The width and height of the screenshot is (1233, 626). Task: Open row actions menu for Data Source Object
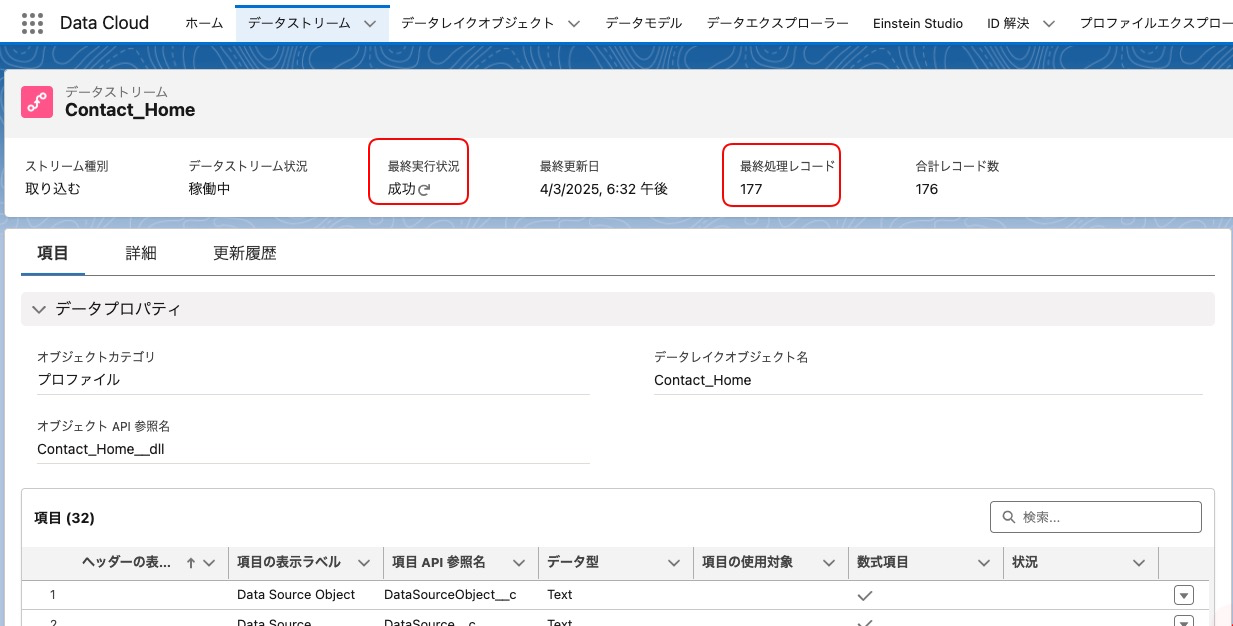(1184, 595)
